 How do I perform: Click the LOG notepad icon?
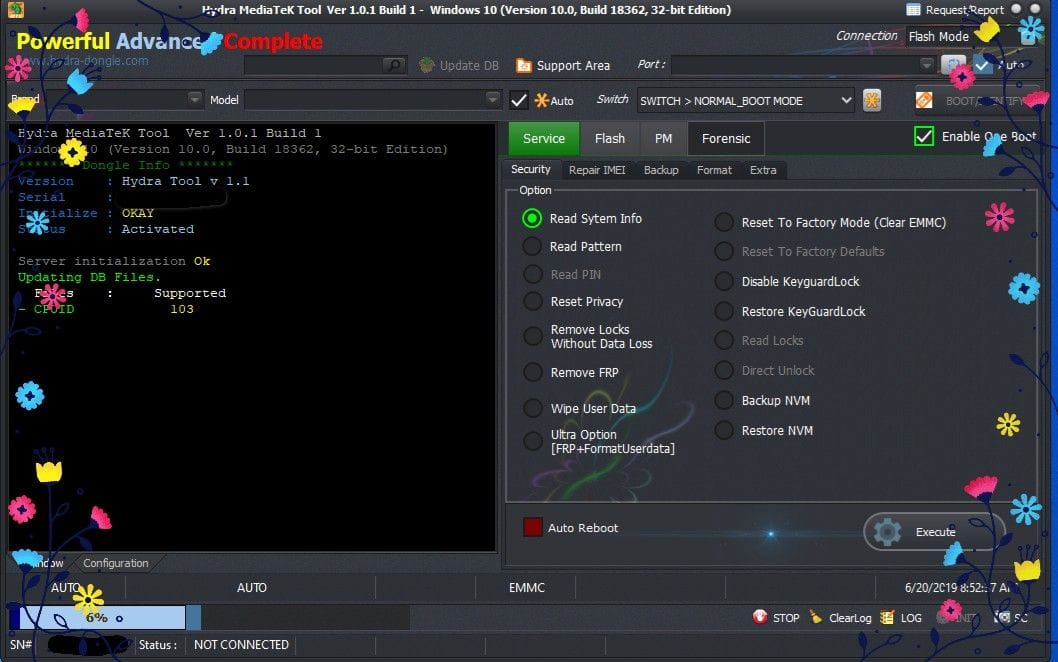887,617
